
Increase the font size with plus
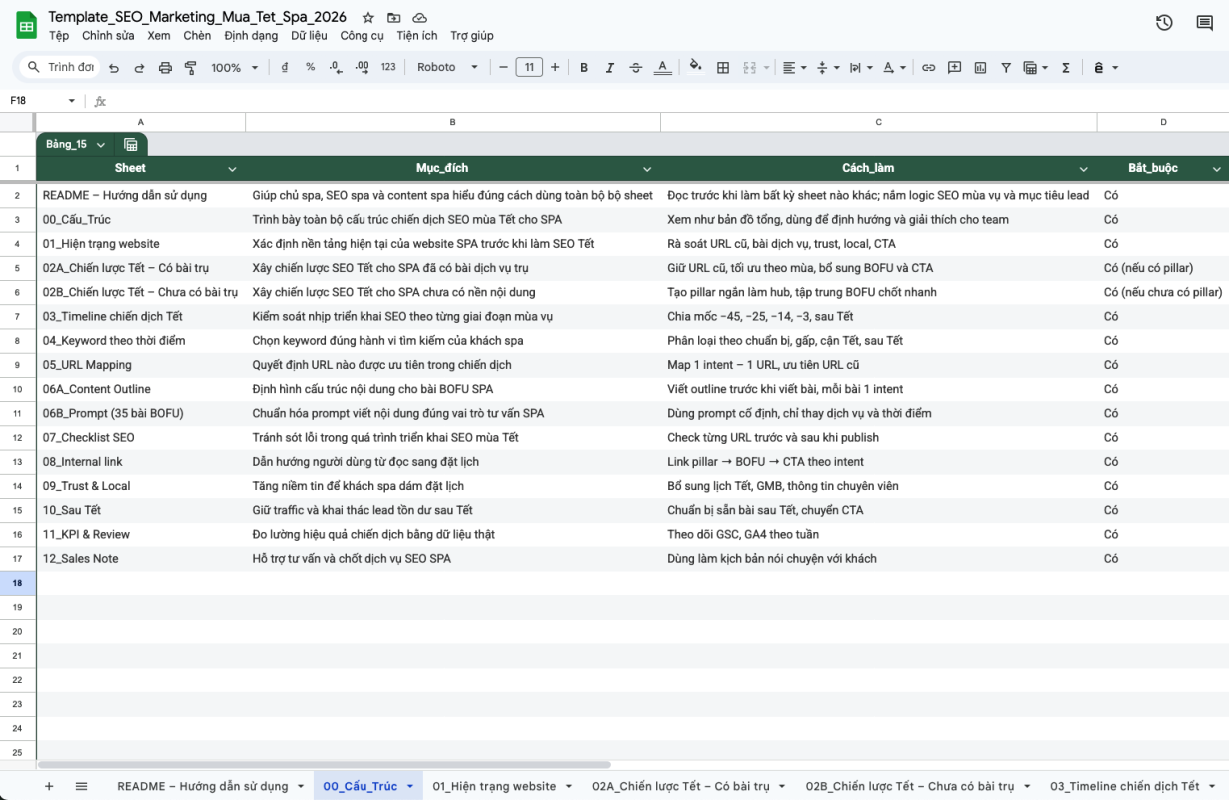(555, 67)
